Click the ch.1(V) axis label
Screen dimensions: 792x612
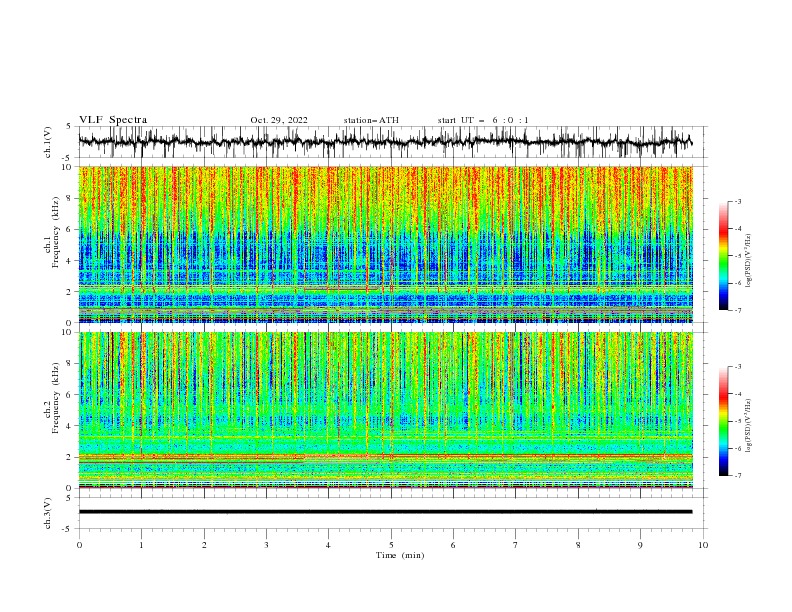coord(48,142)
